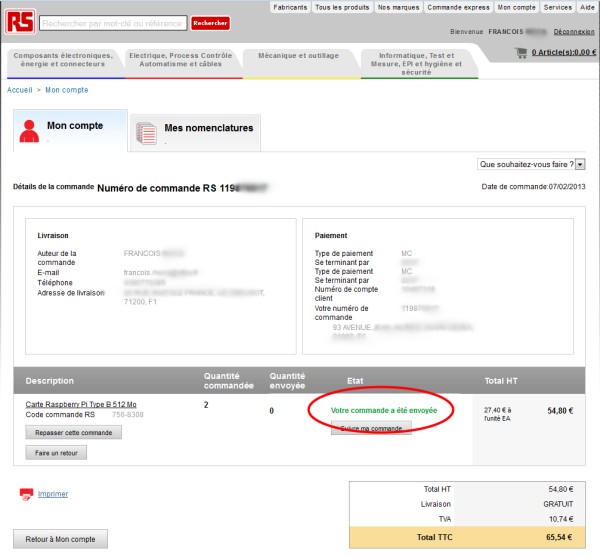Click the Total HT column header
Screen dimensions: 600x558
click(x=501, y=381)
